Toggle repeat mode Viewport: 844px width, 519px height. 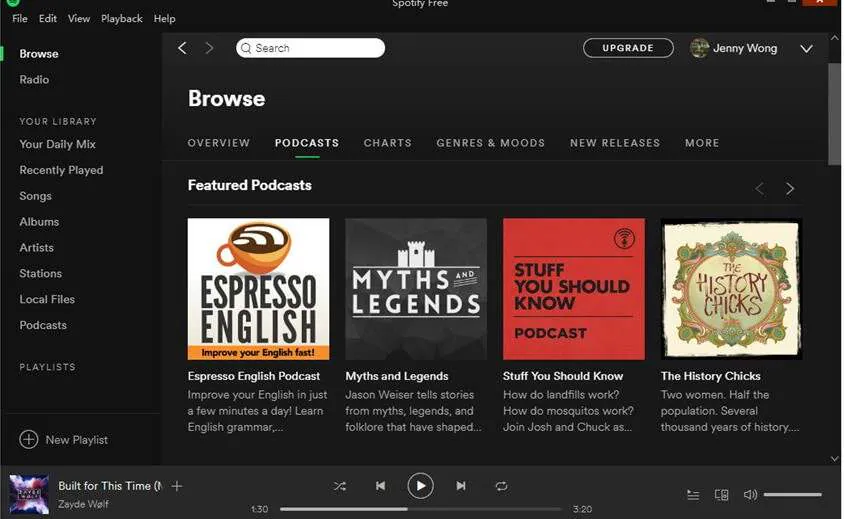click(x=501, y=486)
